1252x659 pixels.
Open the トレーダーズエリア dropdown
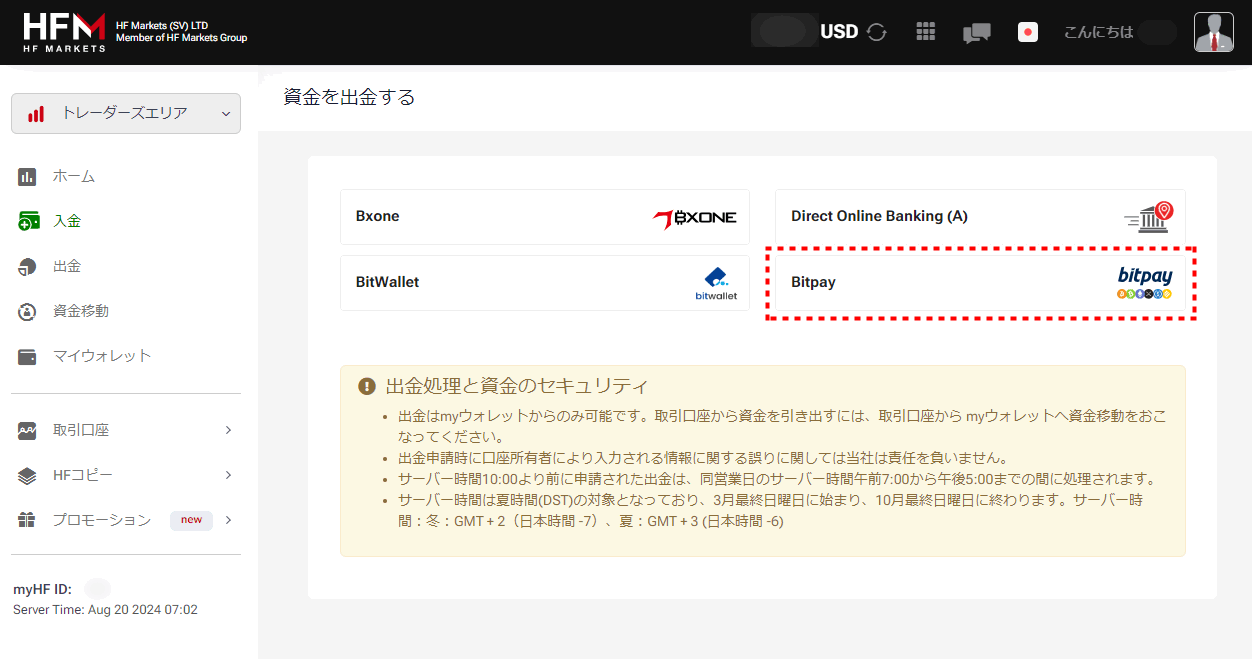click(126, 113)
